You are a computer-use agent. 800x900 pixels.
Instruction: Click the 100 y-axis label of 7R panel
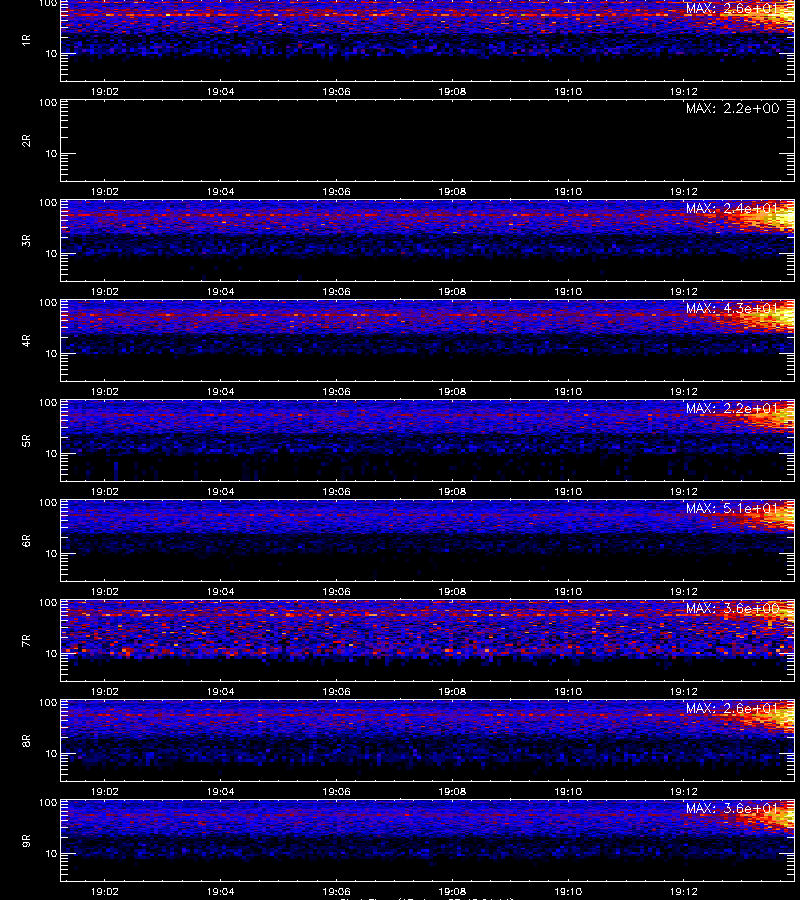point(48,603)
